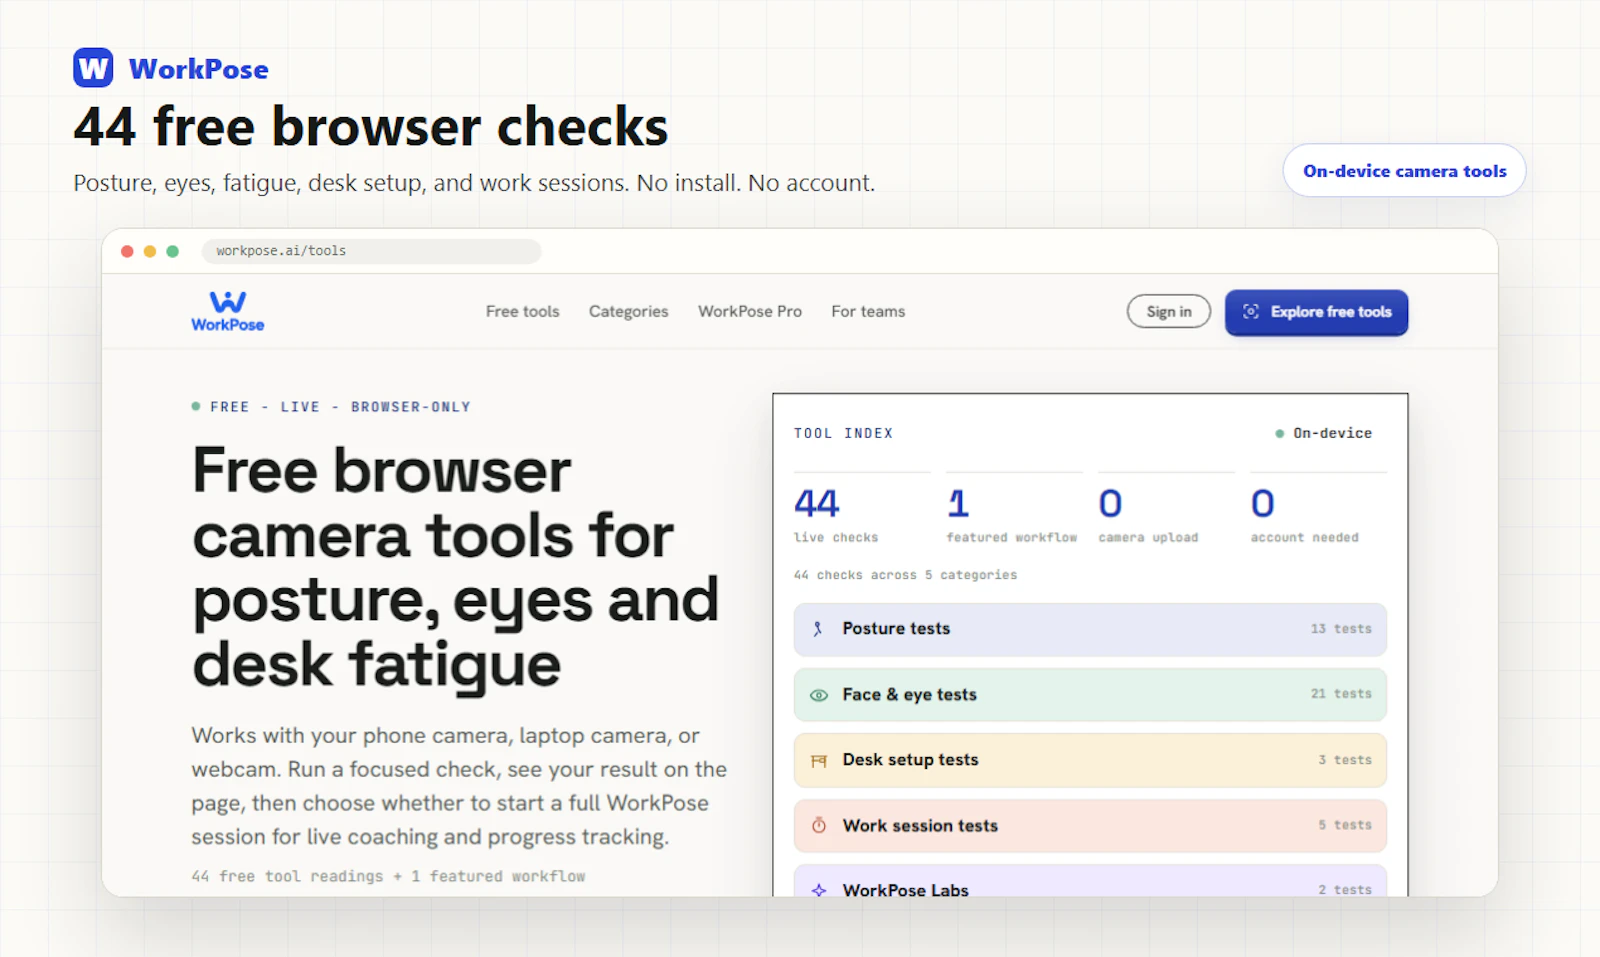Click the '21 tests' count

point(1341,694)
